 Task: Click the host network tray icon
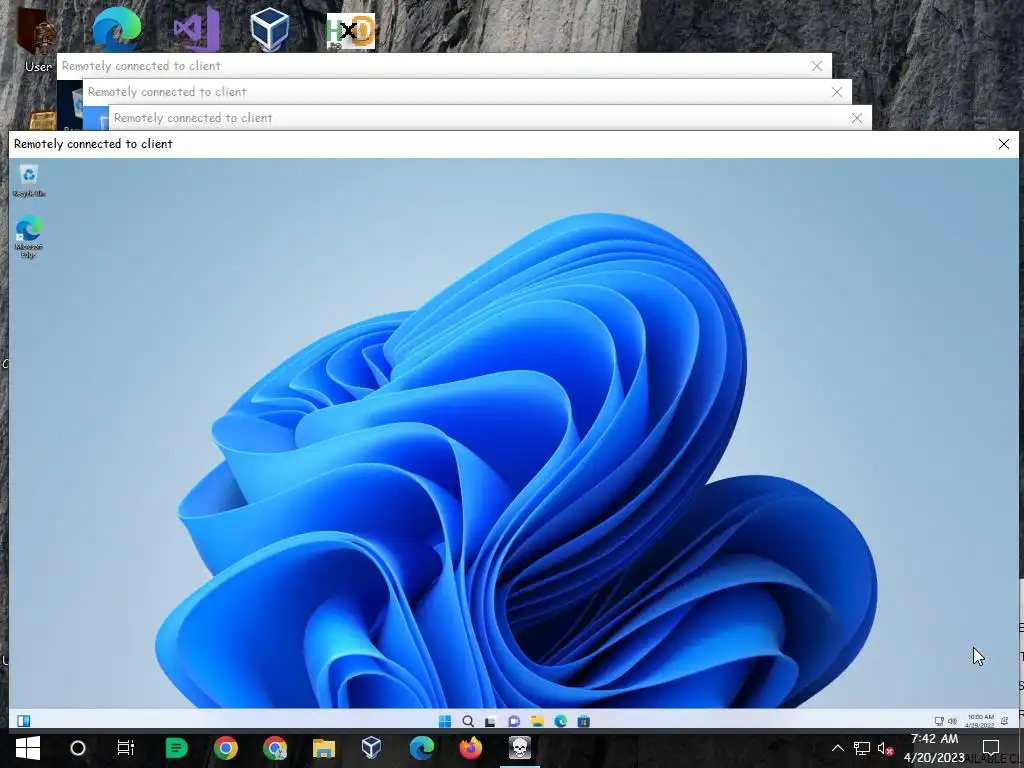[x=862, y=748]
